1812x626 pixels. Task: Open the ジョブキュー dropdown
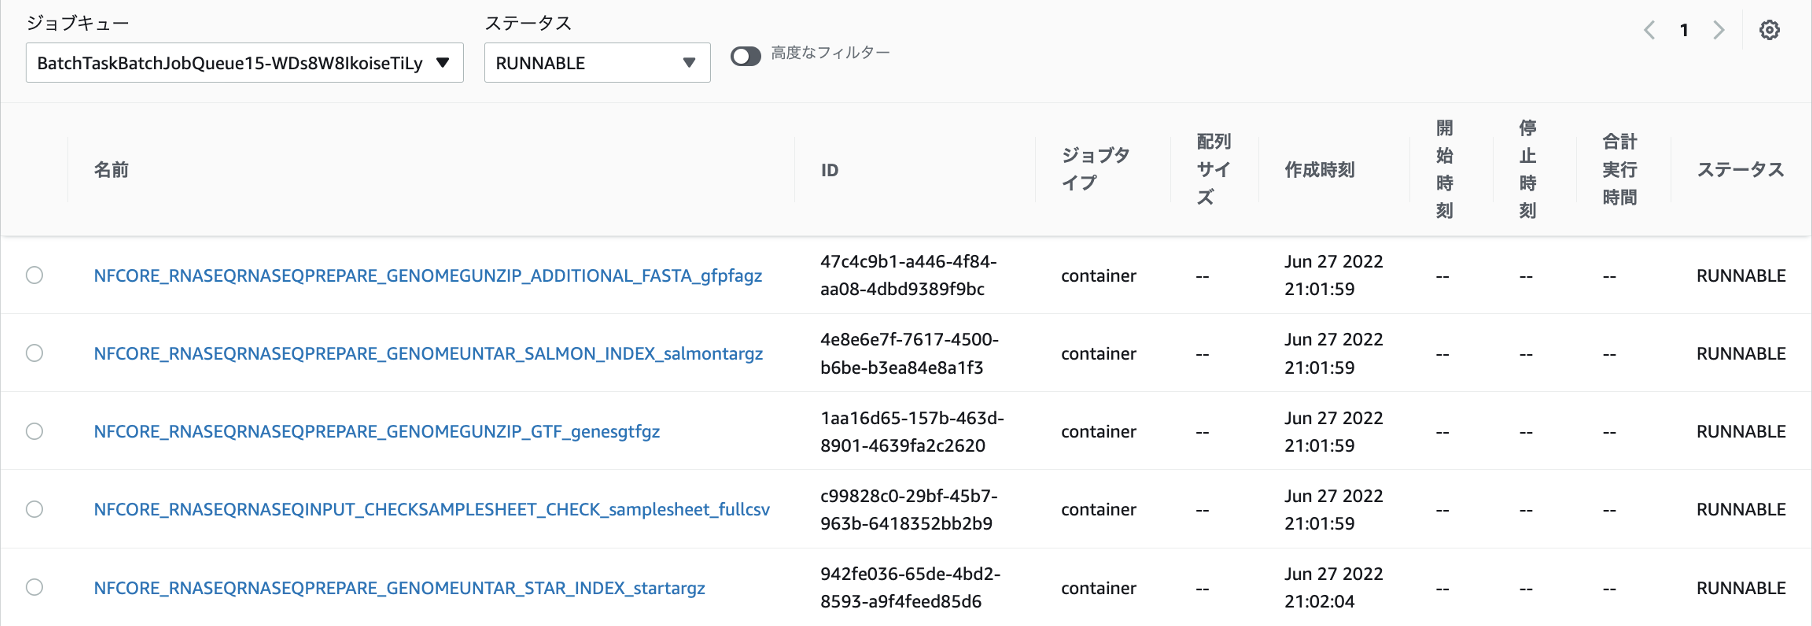pyautogui.click(x=245, y=63)
